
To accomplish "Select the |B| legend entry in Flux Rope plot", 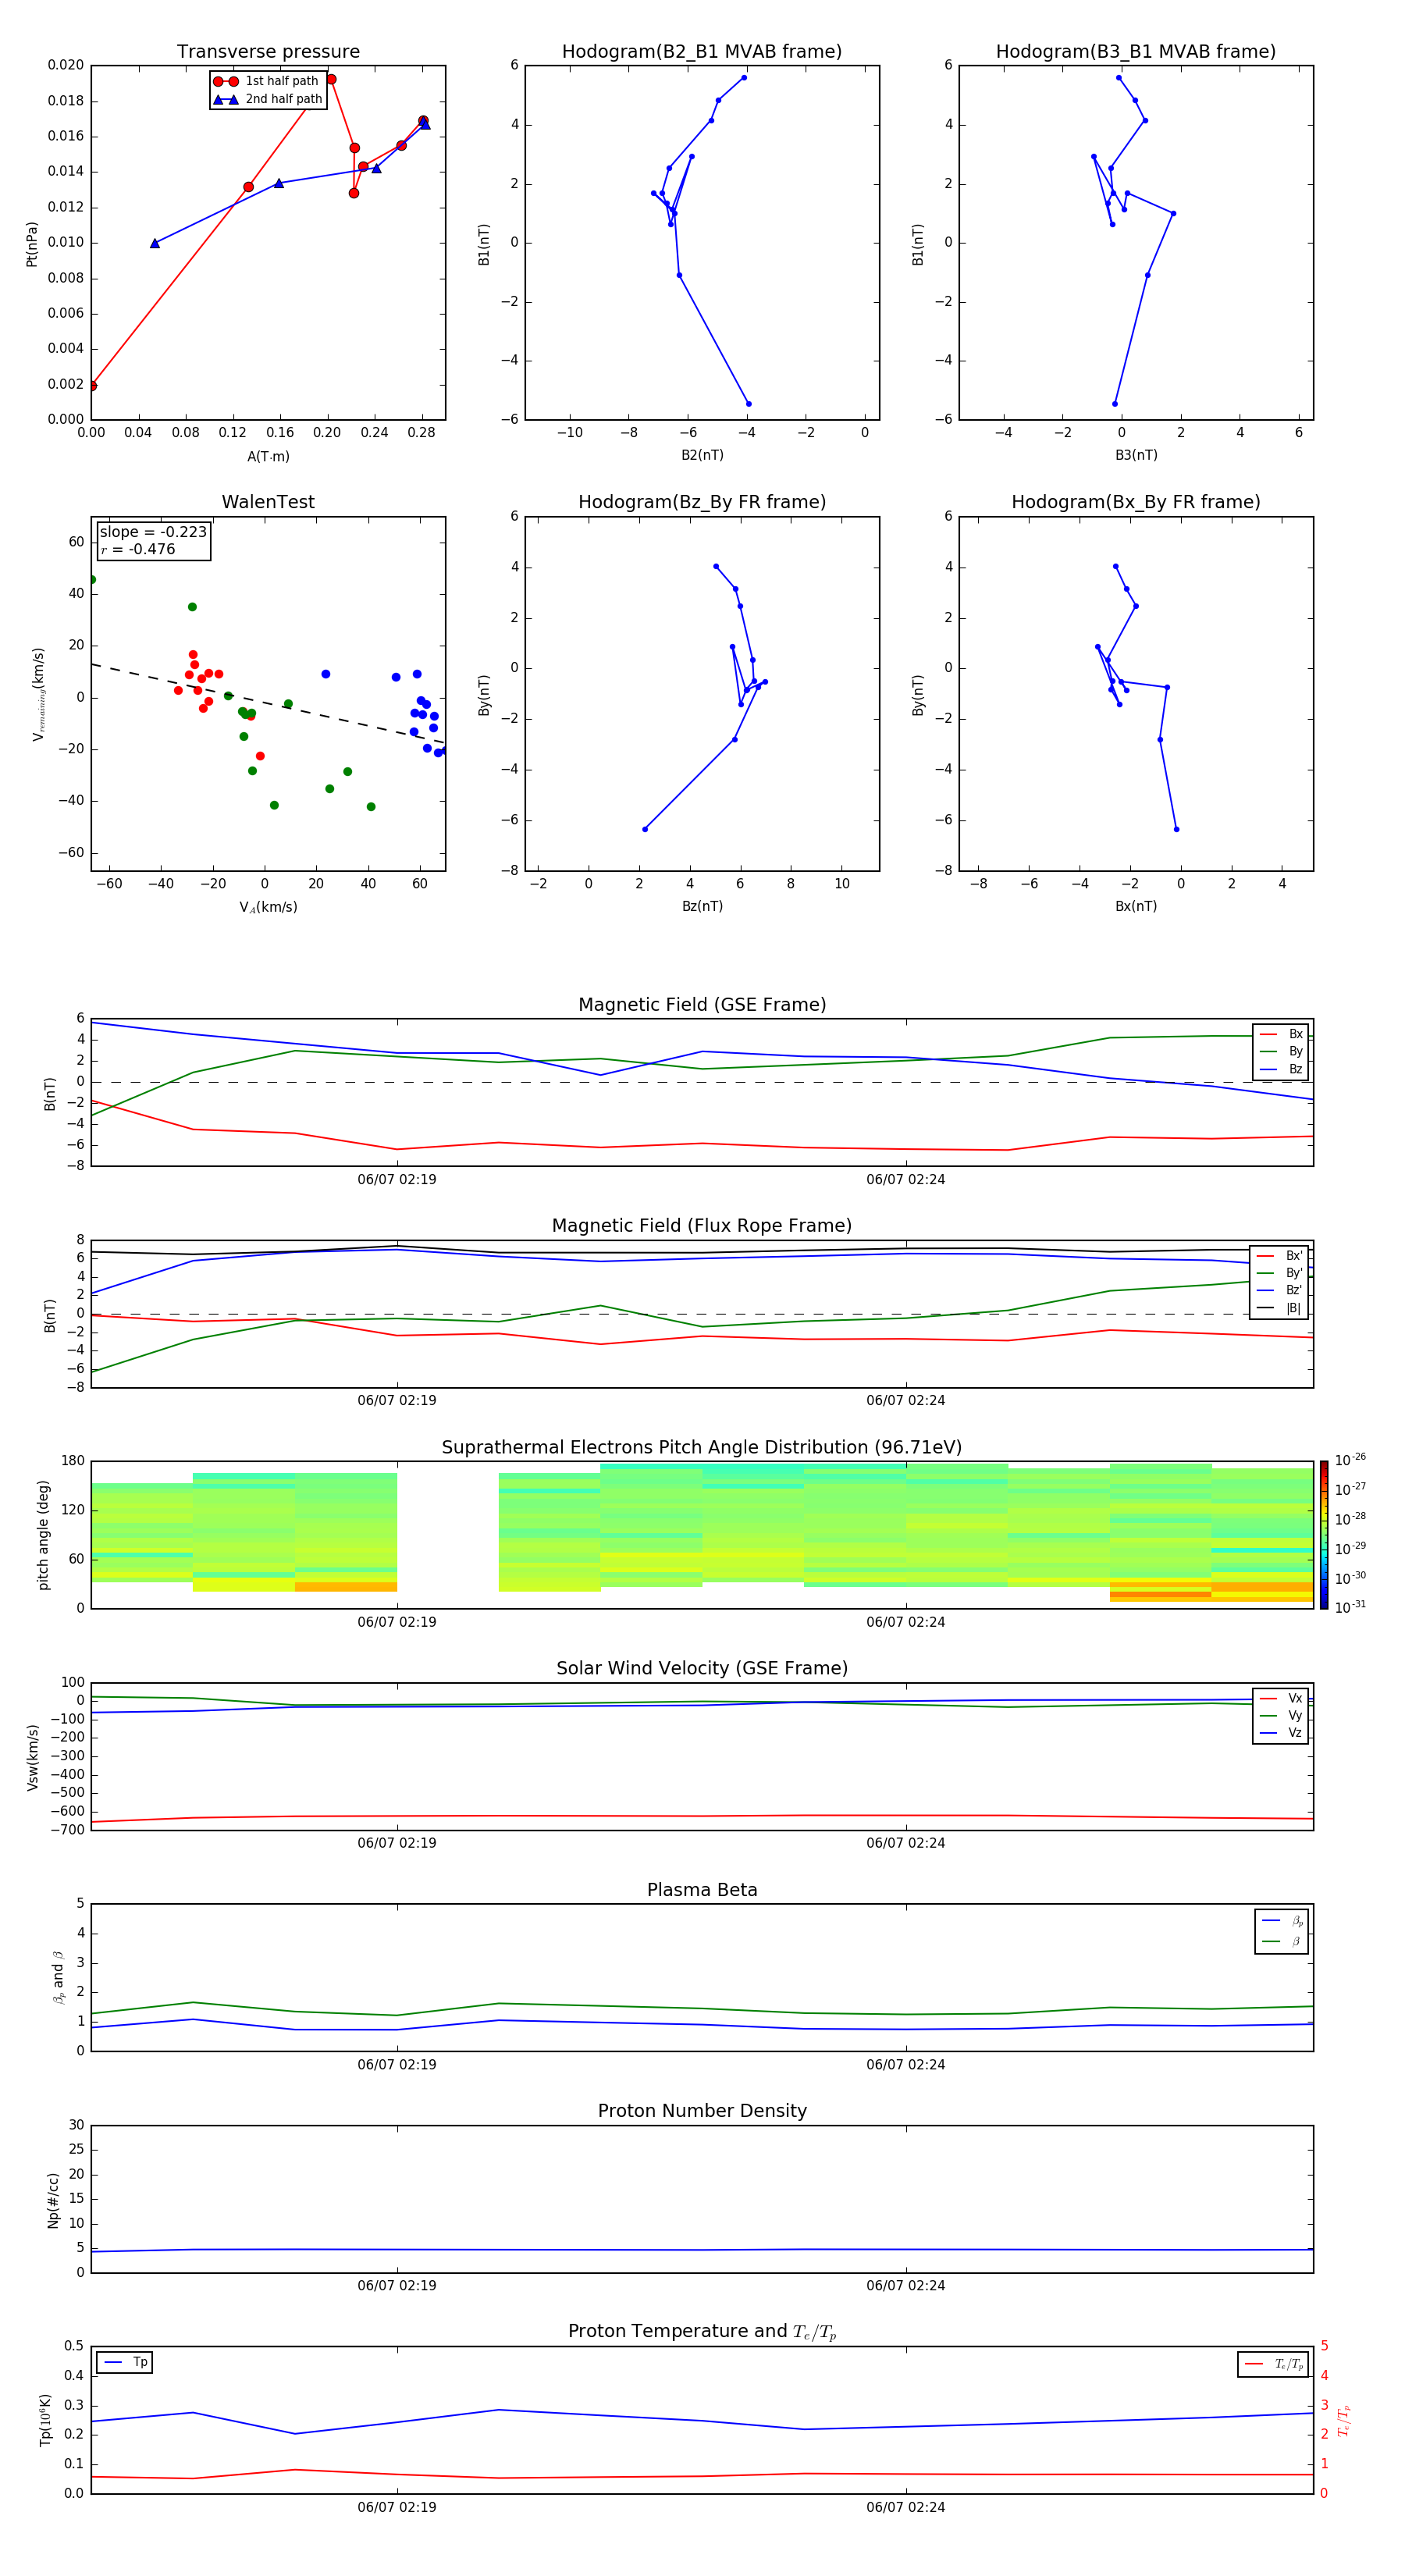I will (1279, 1308).
